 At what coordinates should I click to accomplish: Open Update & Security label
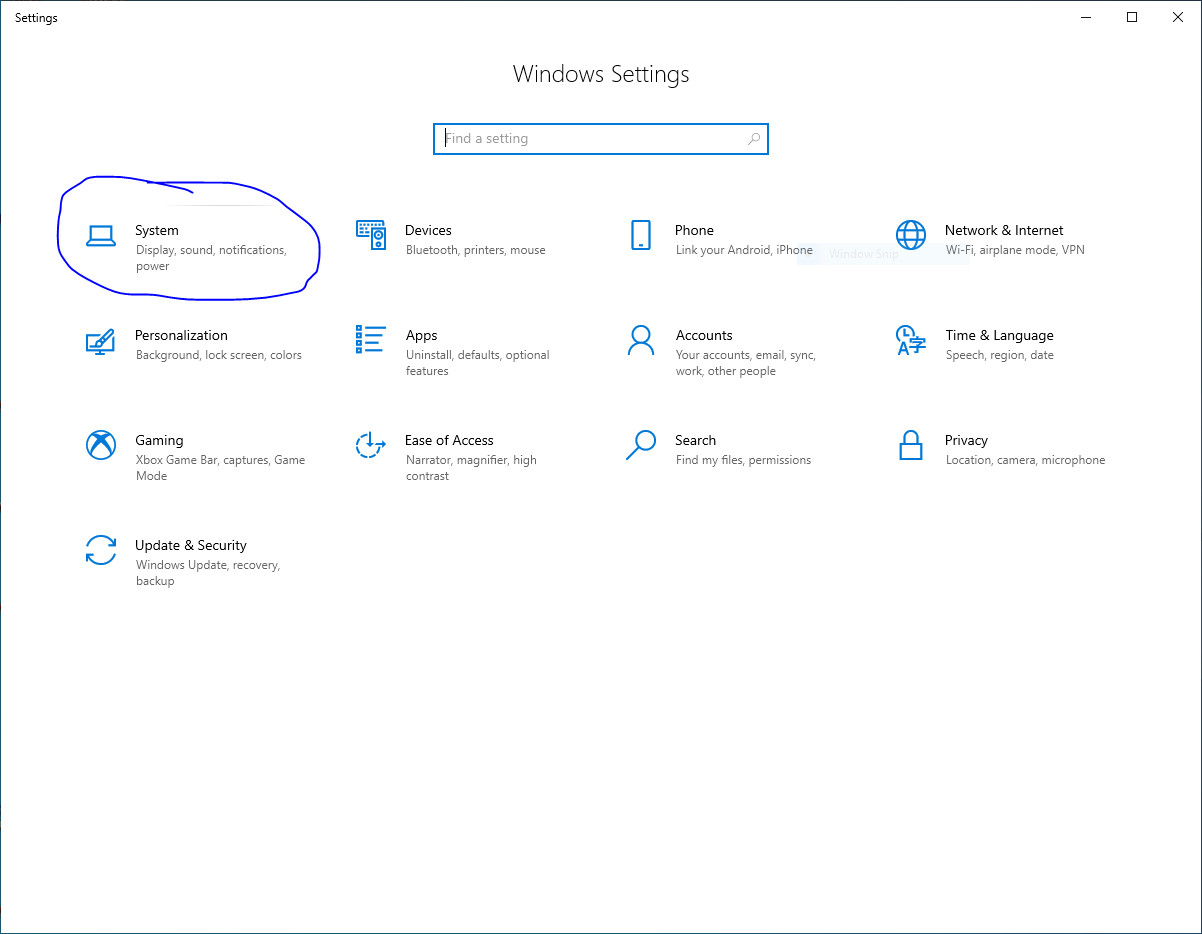click(x=191, y=545)
